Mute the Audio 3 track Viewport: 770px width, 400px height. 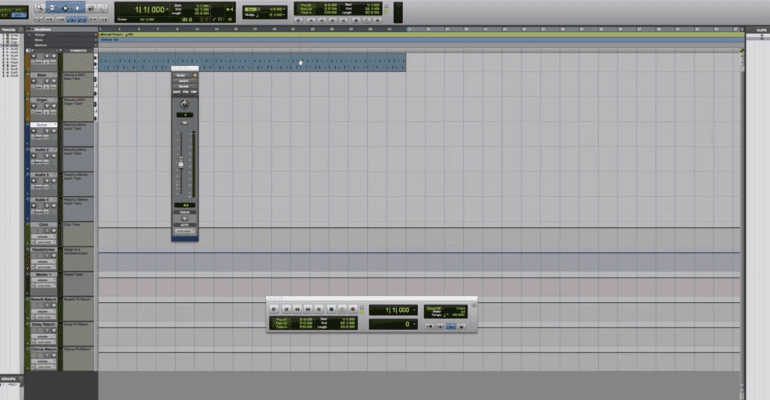tap(54, 181)
